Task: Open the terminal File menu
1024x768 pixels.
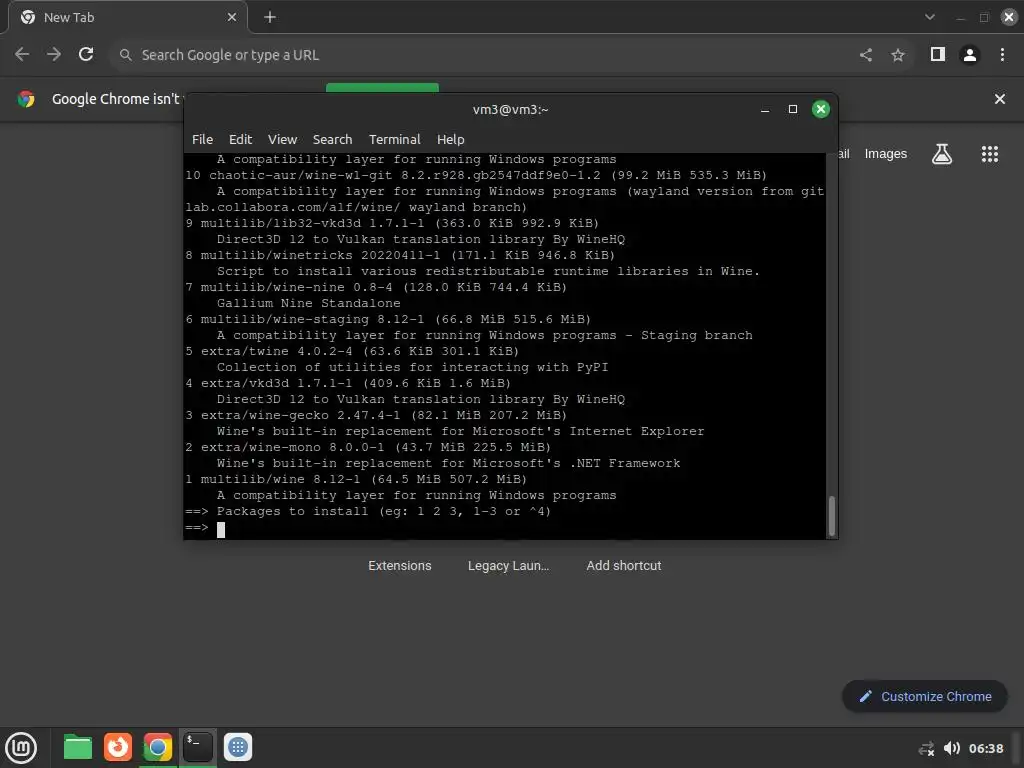Action: coord(202,139)
